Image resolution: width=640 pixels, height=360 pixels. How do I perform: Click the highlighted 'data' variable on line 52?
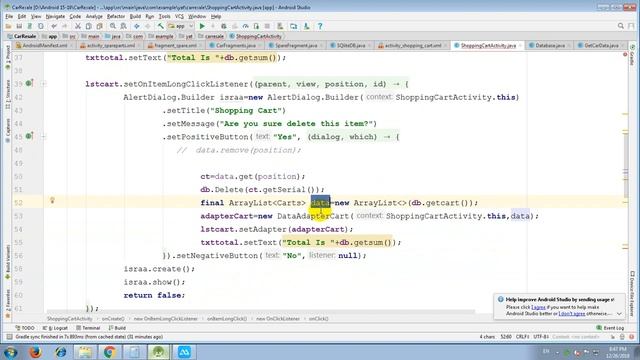320,202
